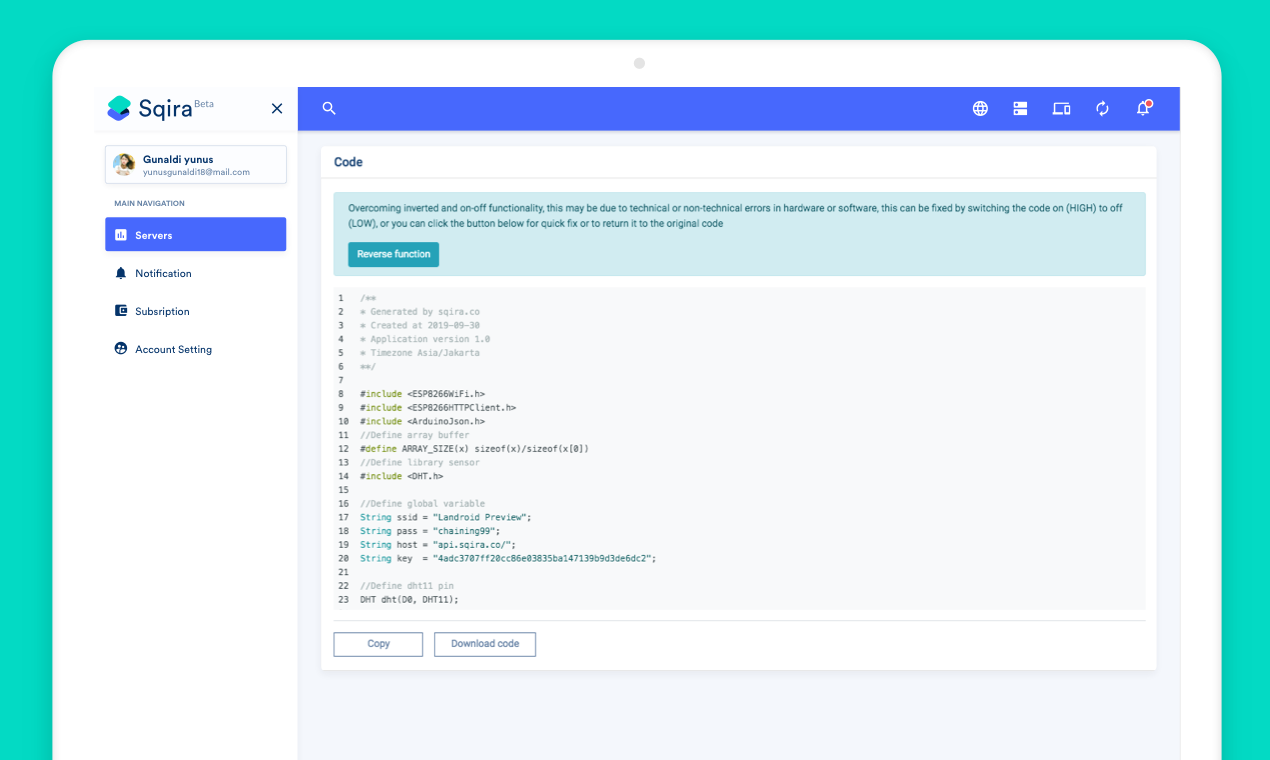Image resolution: width=1270 pixels, height=760 pixels.
Task: Click the bell icon next to Notification
Action: coord(121,272)
